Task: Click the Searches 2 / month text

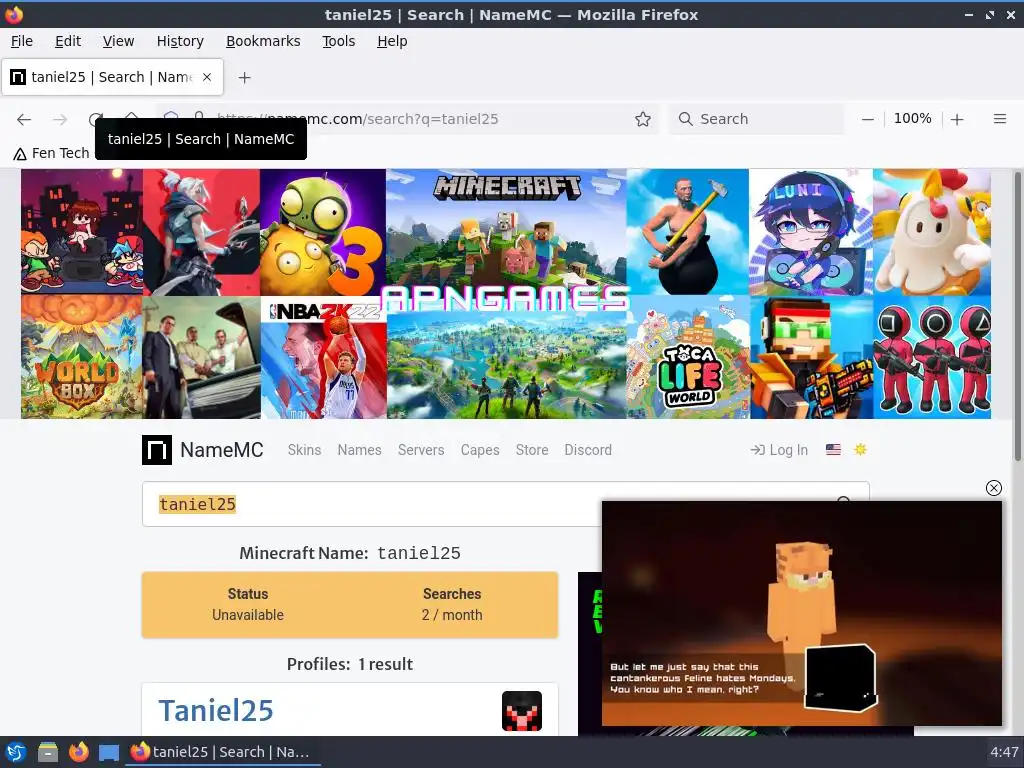Action: pyautogui.click(x=452, y=605)
